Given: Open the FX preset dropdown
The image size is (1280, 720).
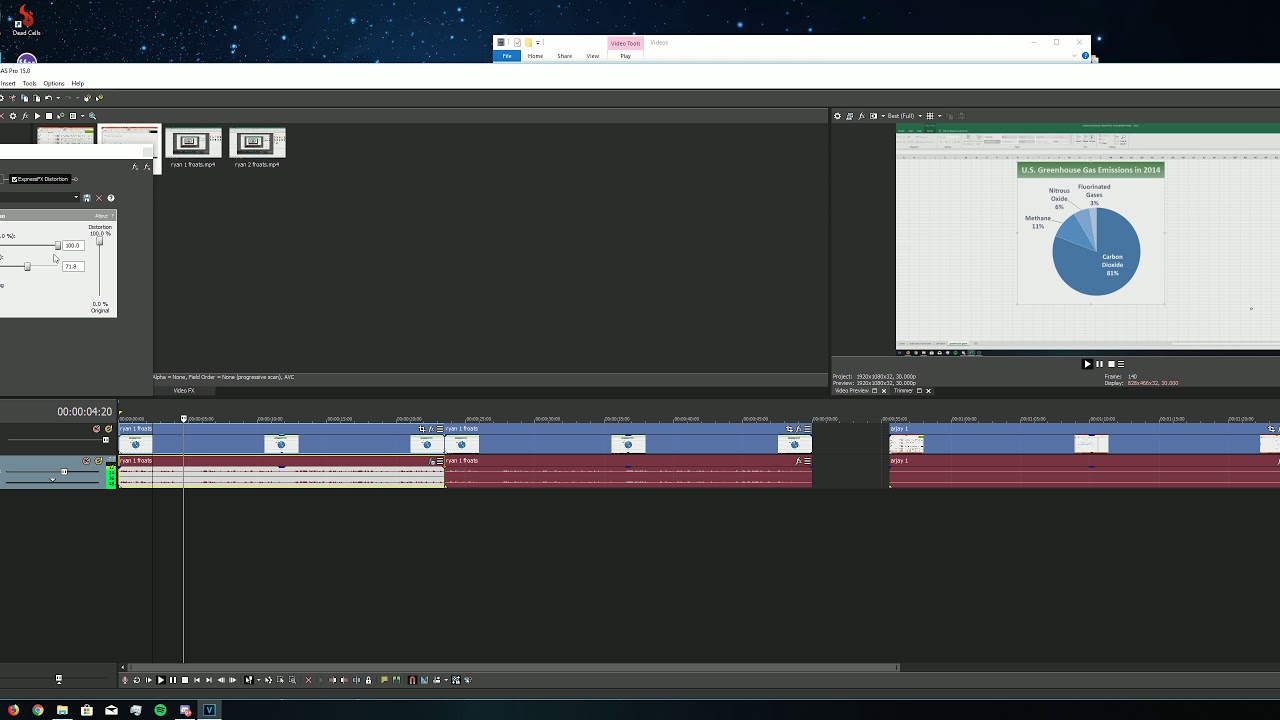Looking at the screenshot, I should coord(76,197).
